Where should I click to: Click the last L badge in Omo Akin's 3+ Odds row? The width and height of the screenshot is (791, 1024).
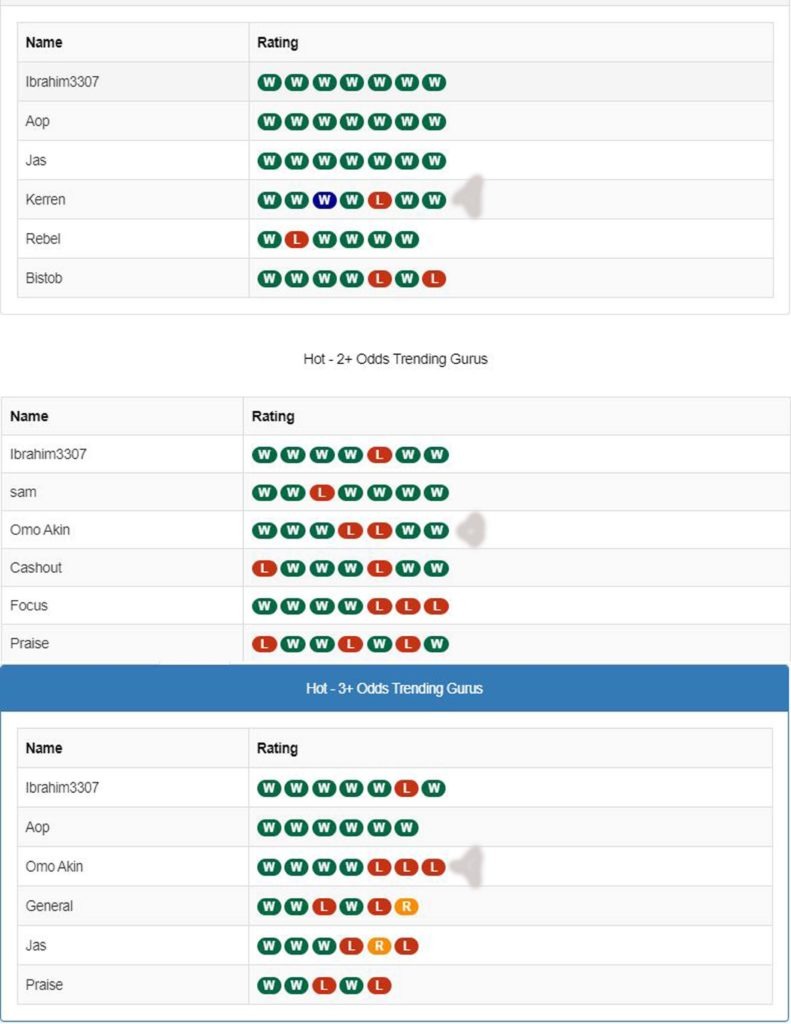coord(434,867)
